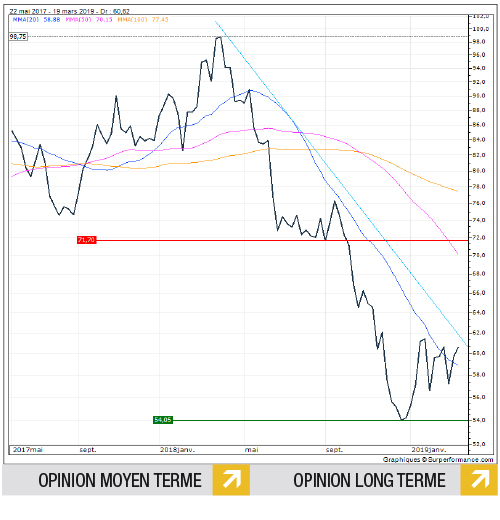Click the 2017mai axis label
Viewport: 500px width, 520px height.
click(28, 449)
